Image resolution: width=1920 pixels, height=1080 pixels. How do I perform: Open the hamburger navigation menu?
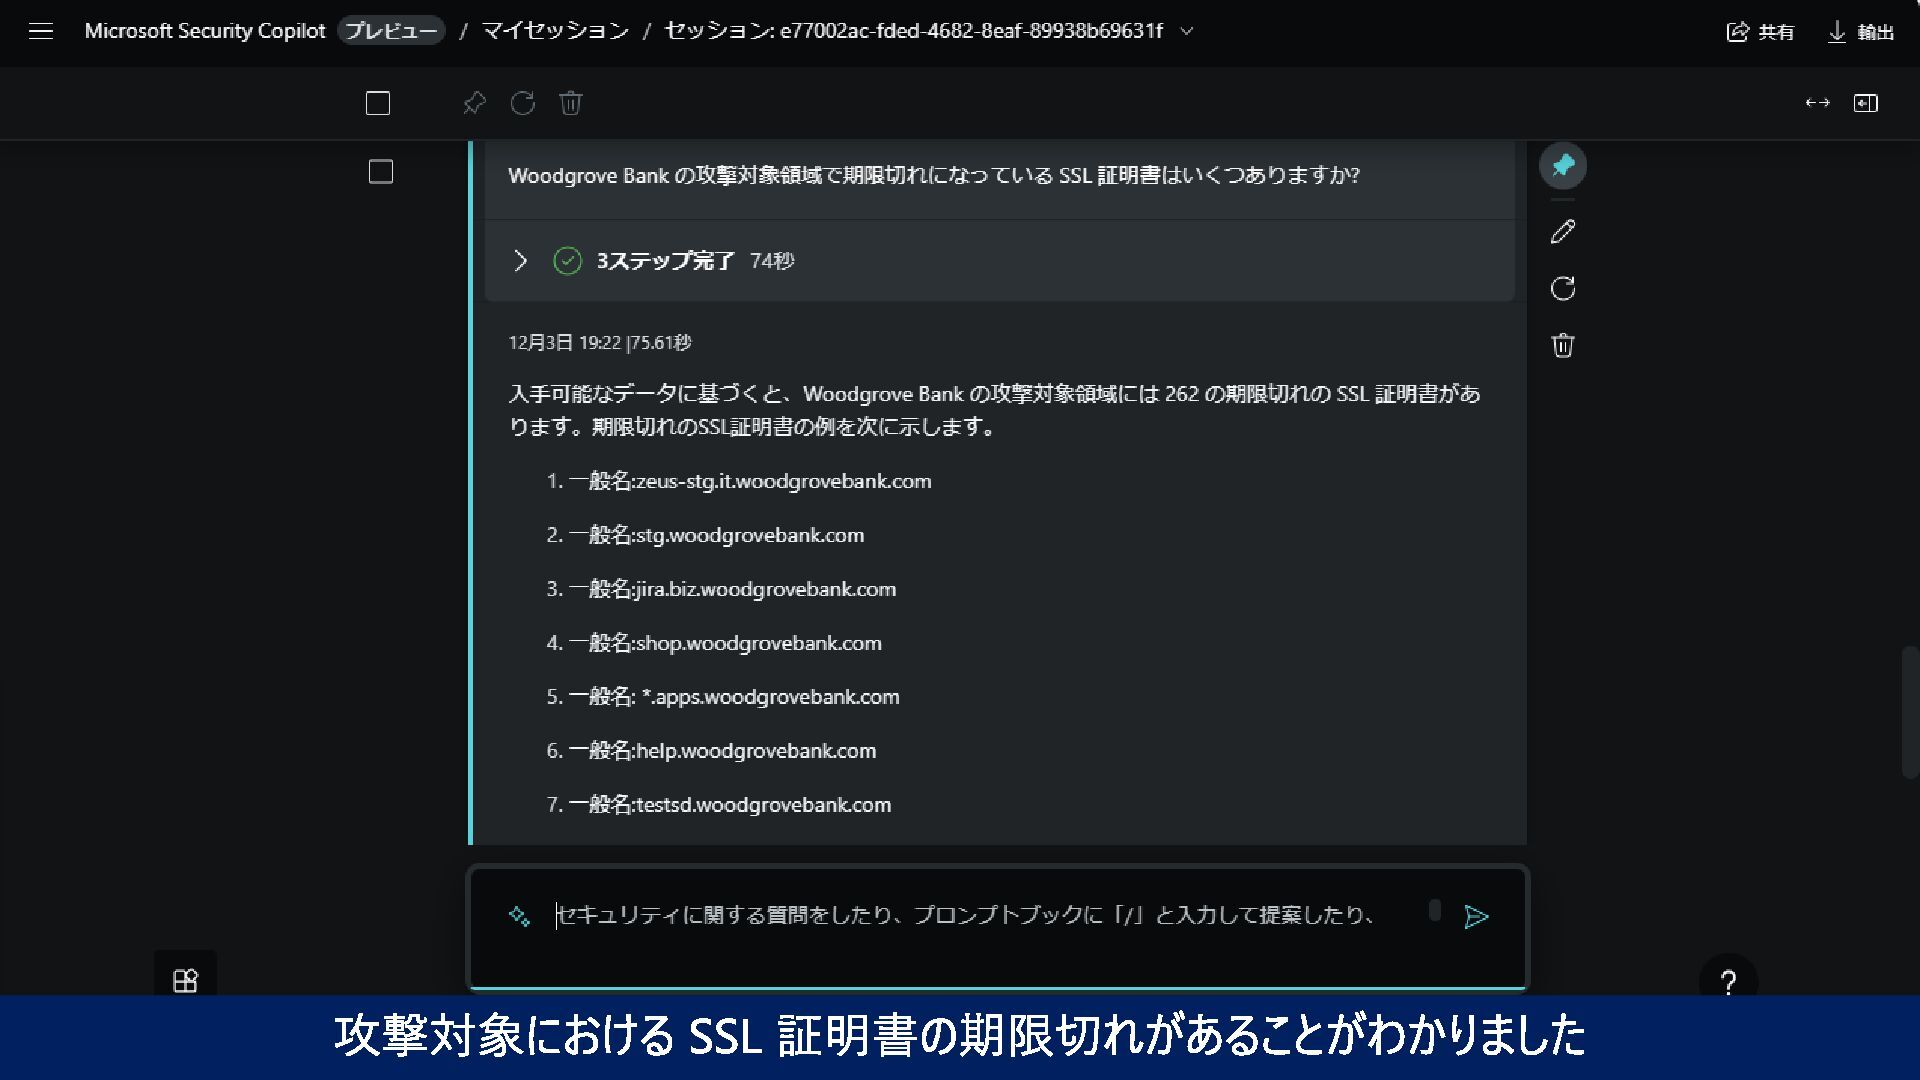point(40,31)
